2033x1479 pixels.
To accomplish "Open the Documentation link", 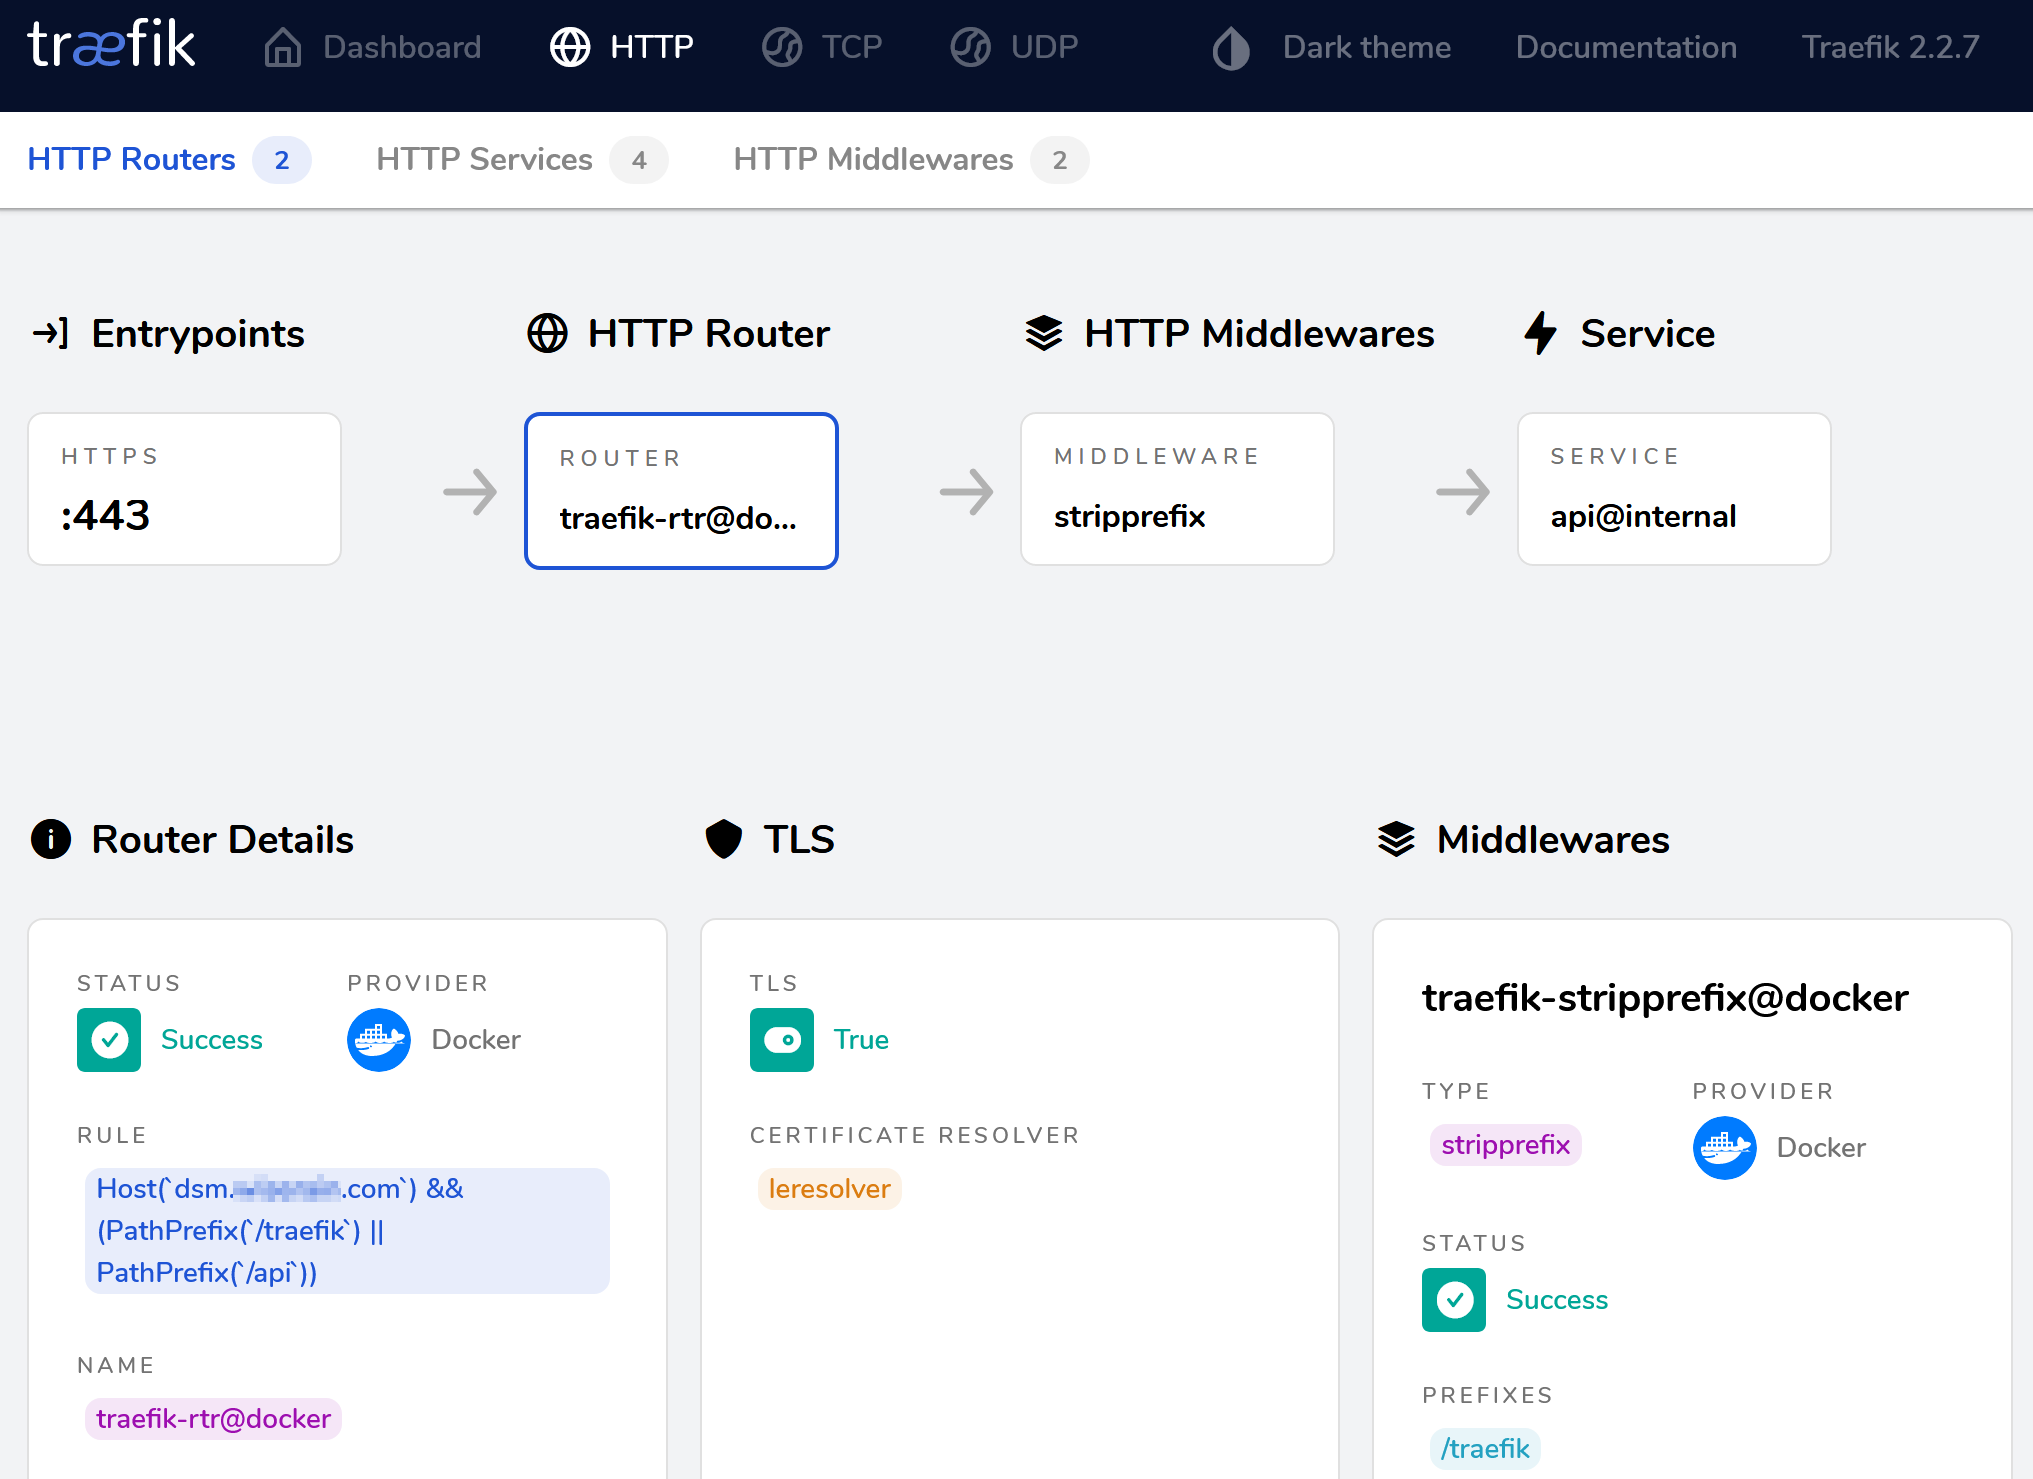I will point(1626,47).
